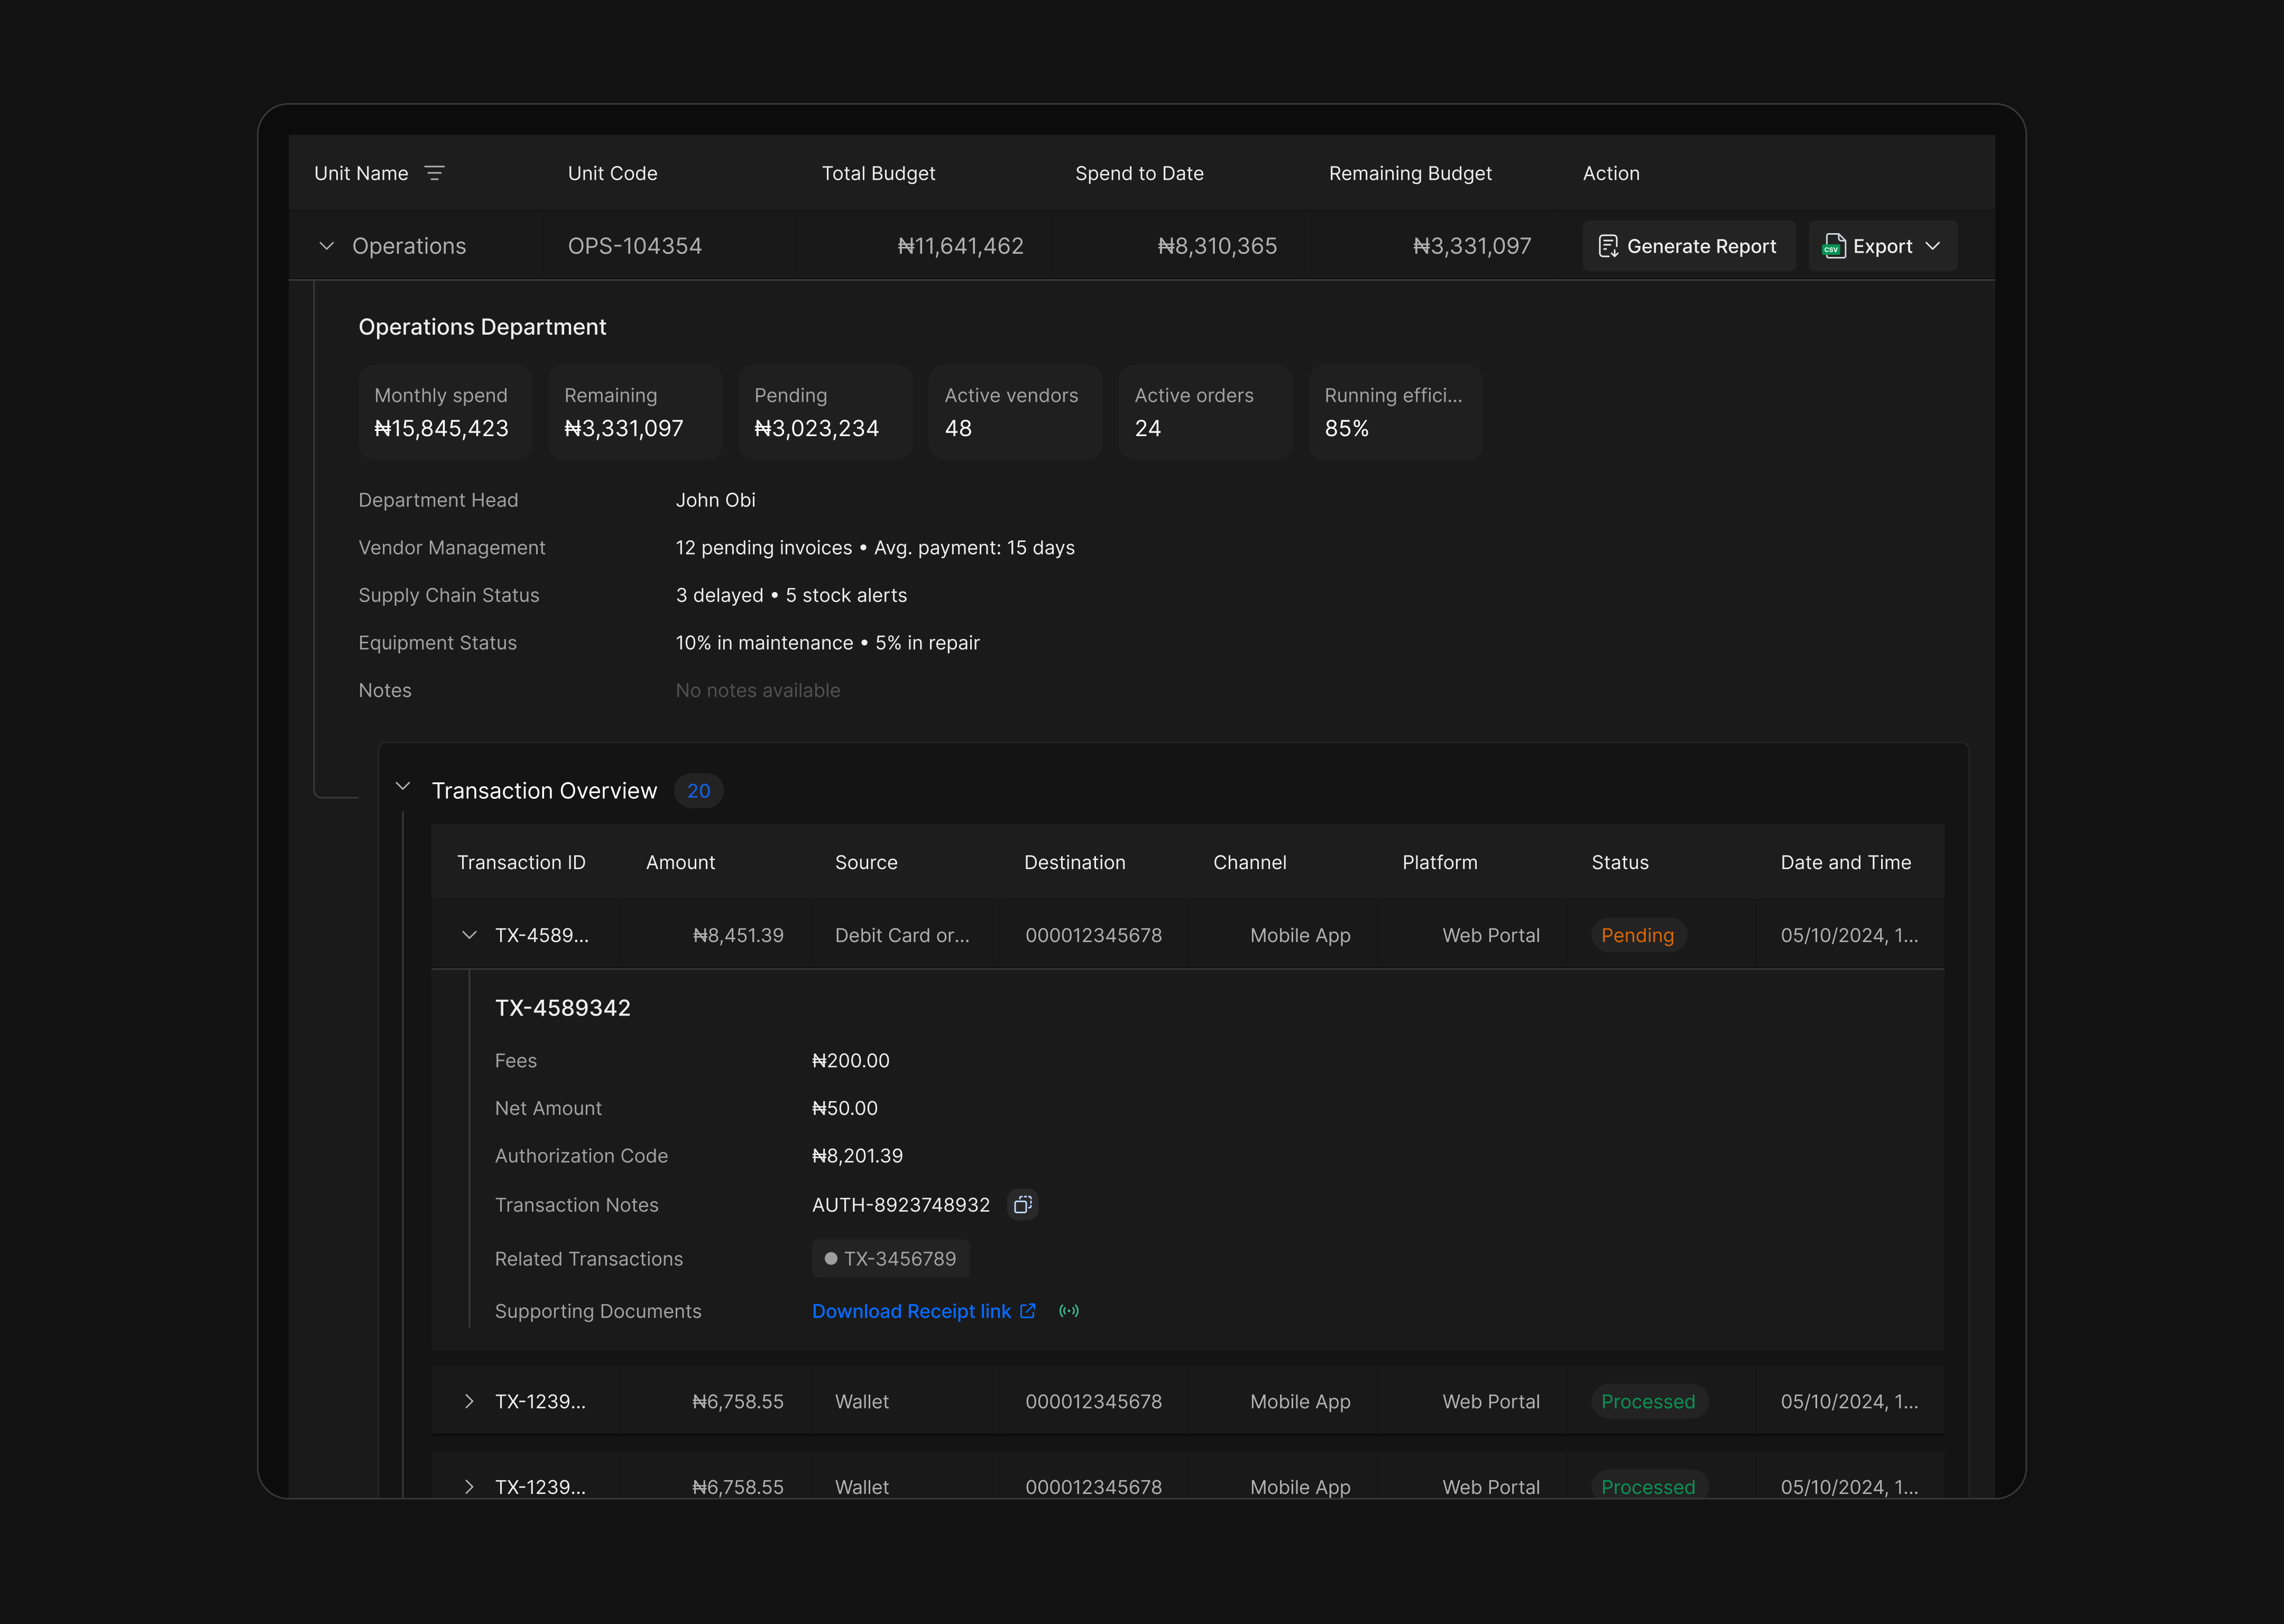This screenshot has height=1624, width=2284.
Task: Click the filter icon beside Unit Name
Action: pyautogui.click(x=435, y=172)
